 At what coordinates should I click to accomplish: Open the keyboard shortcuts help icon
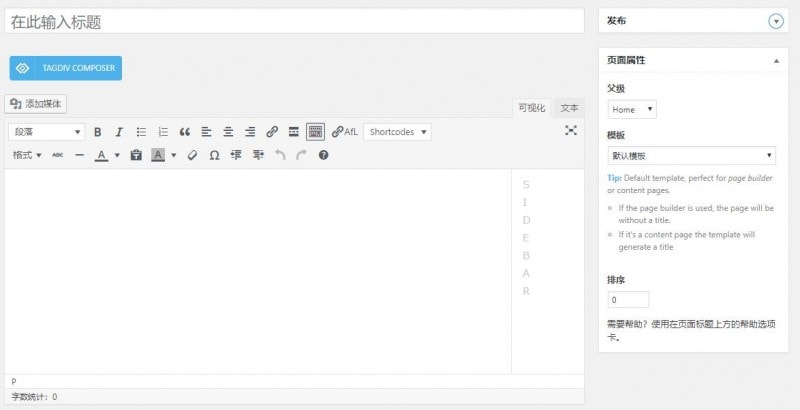(323, 155)
